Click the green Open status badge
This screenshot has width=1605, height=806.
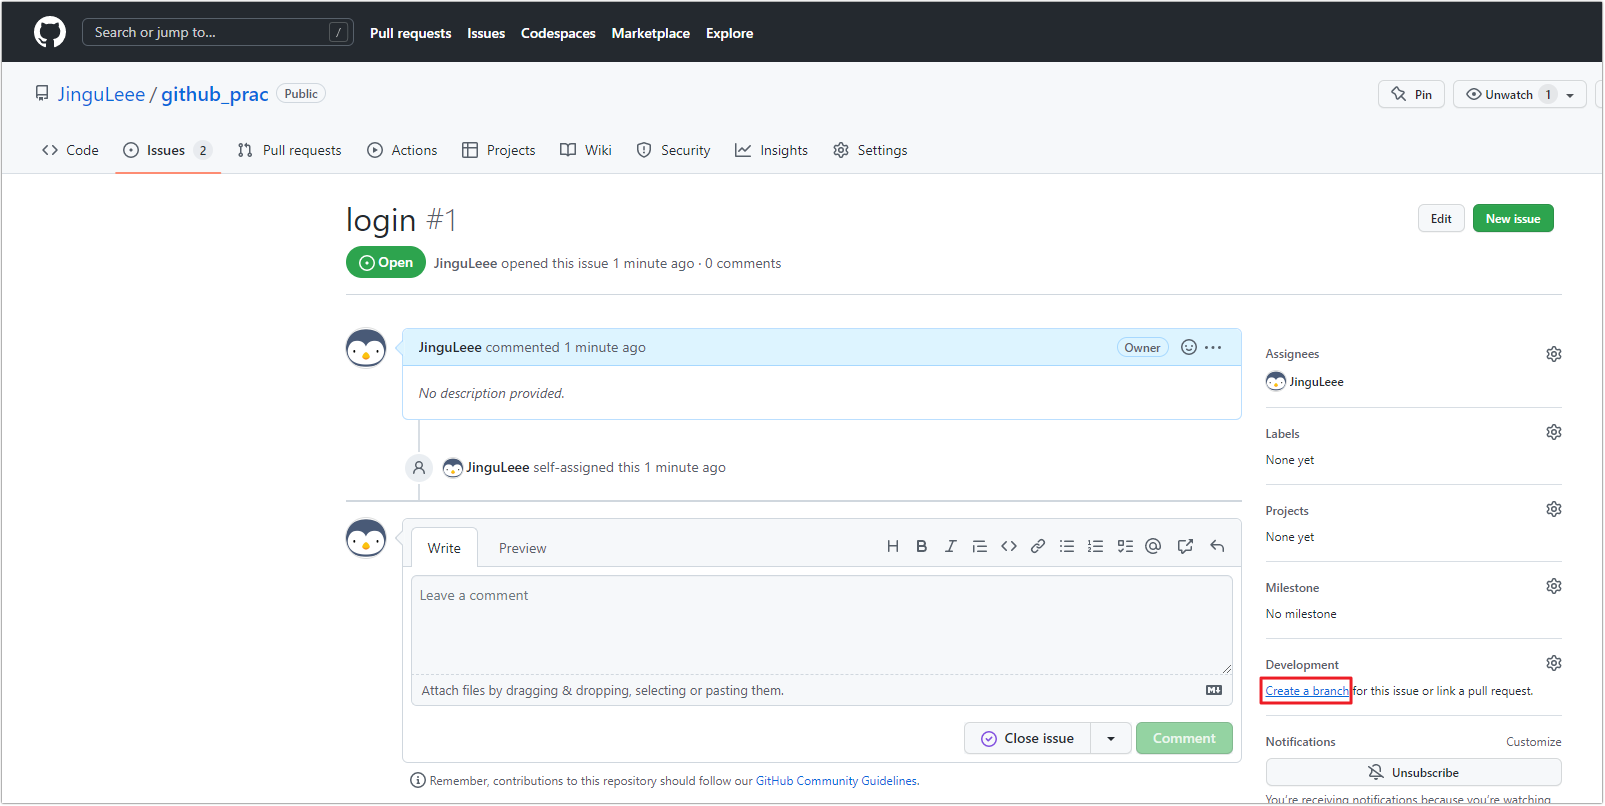[386, 262]
